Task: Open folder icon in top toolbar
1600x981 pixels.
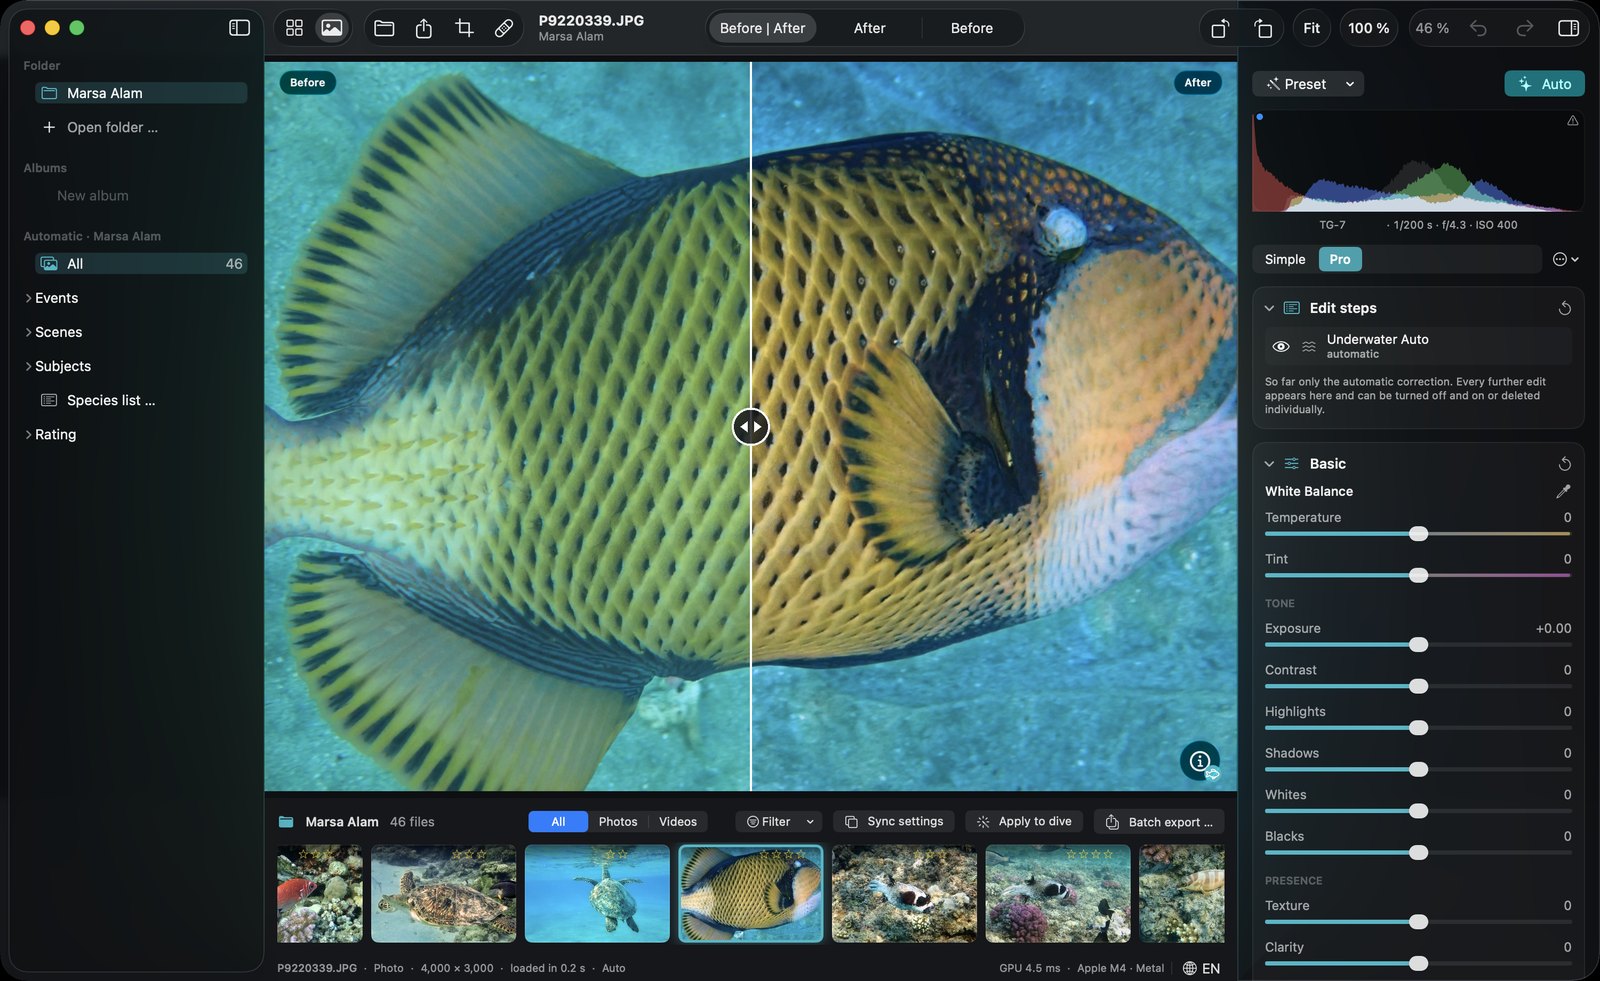Action: click(384, 28)
